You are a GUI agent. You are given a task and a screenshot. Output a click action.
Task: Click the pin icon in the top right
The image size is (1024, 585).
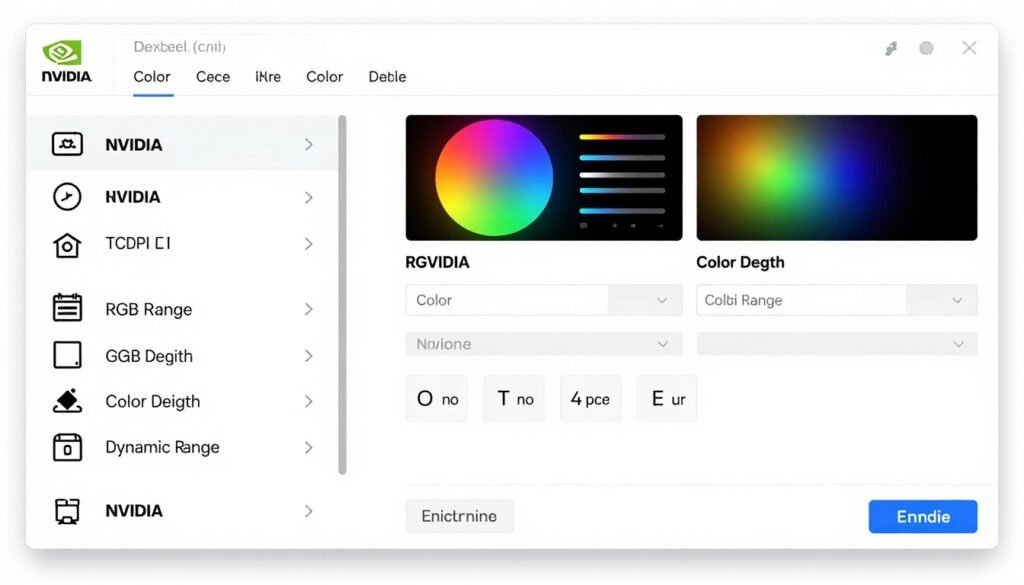coord(890,47)
